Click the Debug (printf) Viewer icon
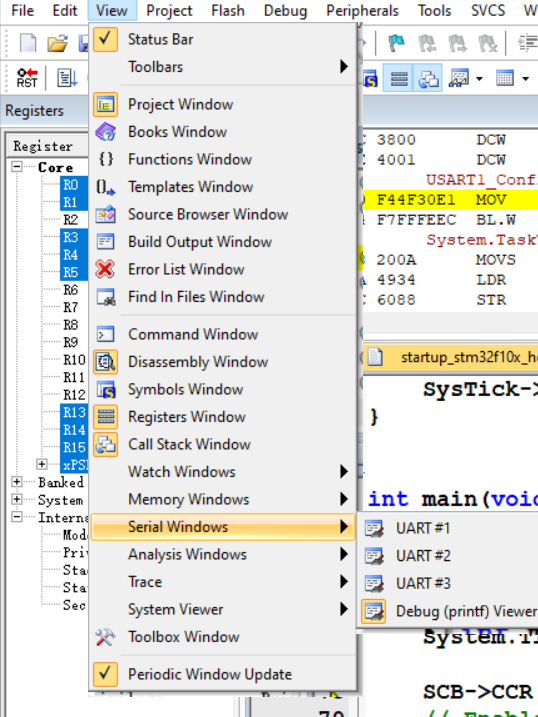The image size is (538, 717). click(x=374, y=611)
